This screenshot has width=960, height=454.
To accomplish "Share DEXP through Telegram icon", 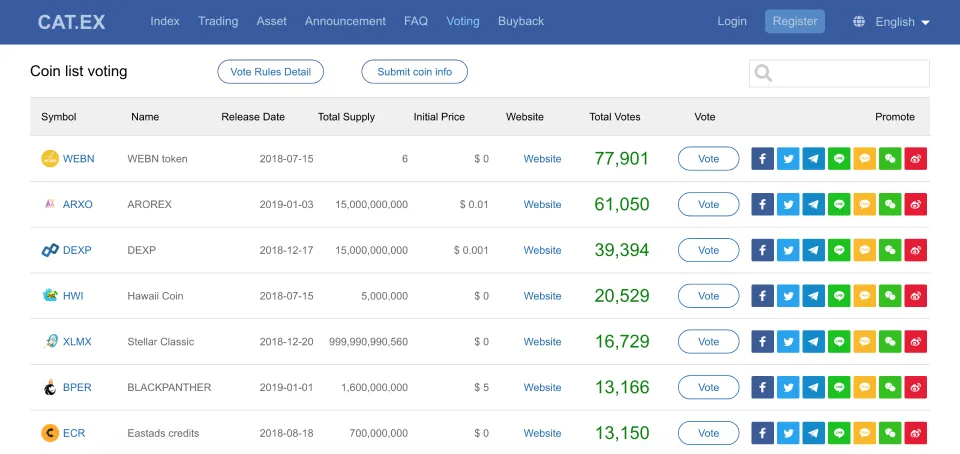I will [x=814, y=250].
